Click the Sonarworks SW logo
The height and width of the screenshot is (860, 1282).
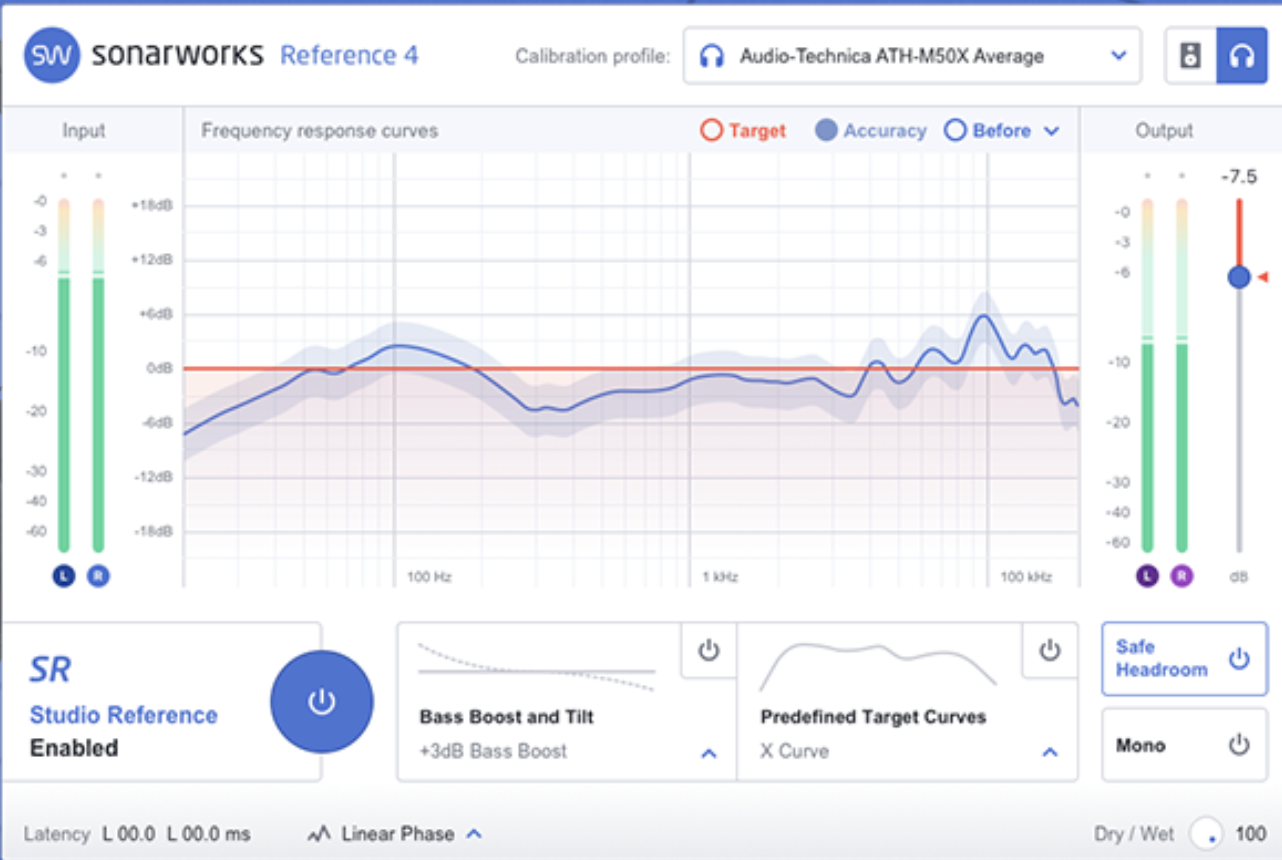(x=52, y=55)
